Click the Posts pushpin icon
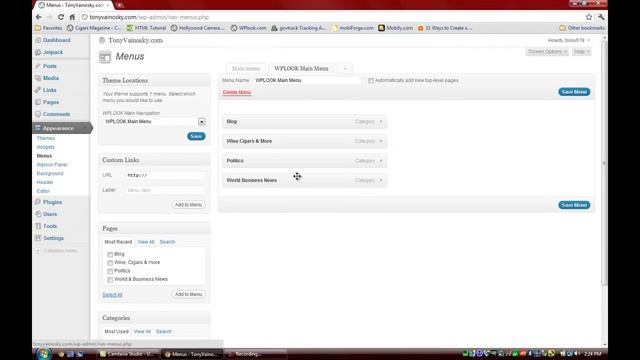The image size is (640, 360). (x=38, y=66)
